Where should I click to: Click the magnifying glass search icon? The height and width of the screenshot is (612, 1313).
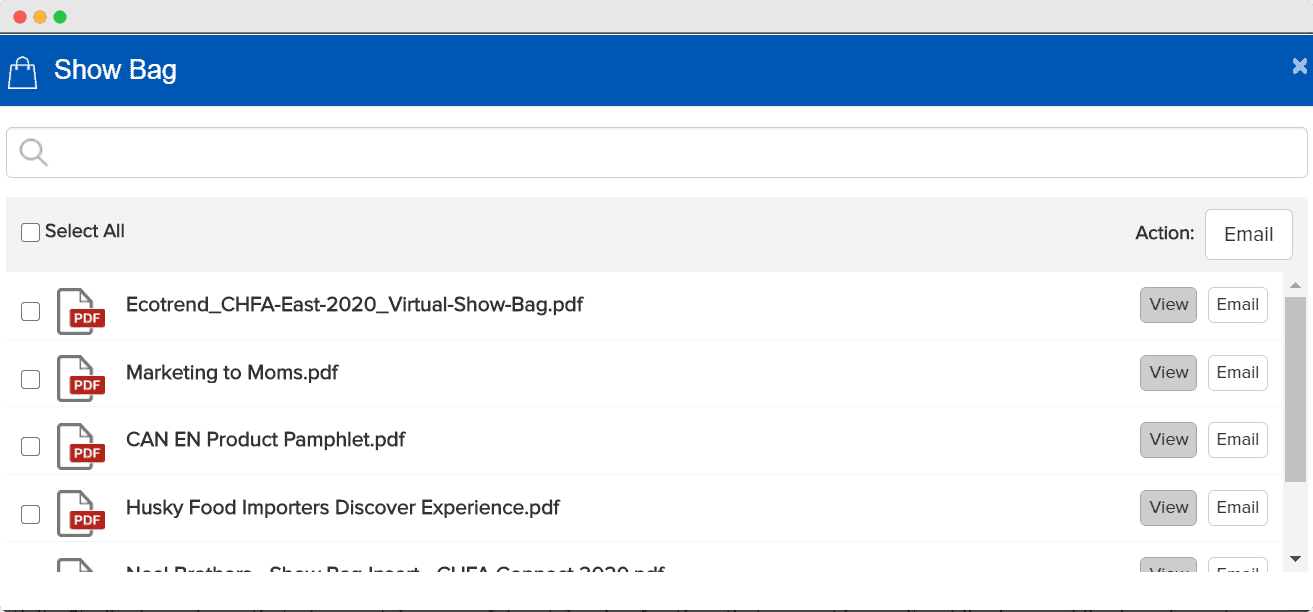point(33,153)
